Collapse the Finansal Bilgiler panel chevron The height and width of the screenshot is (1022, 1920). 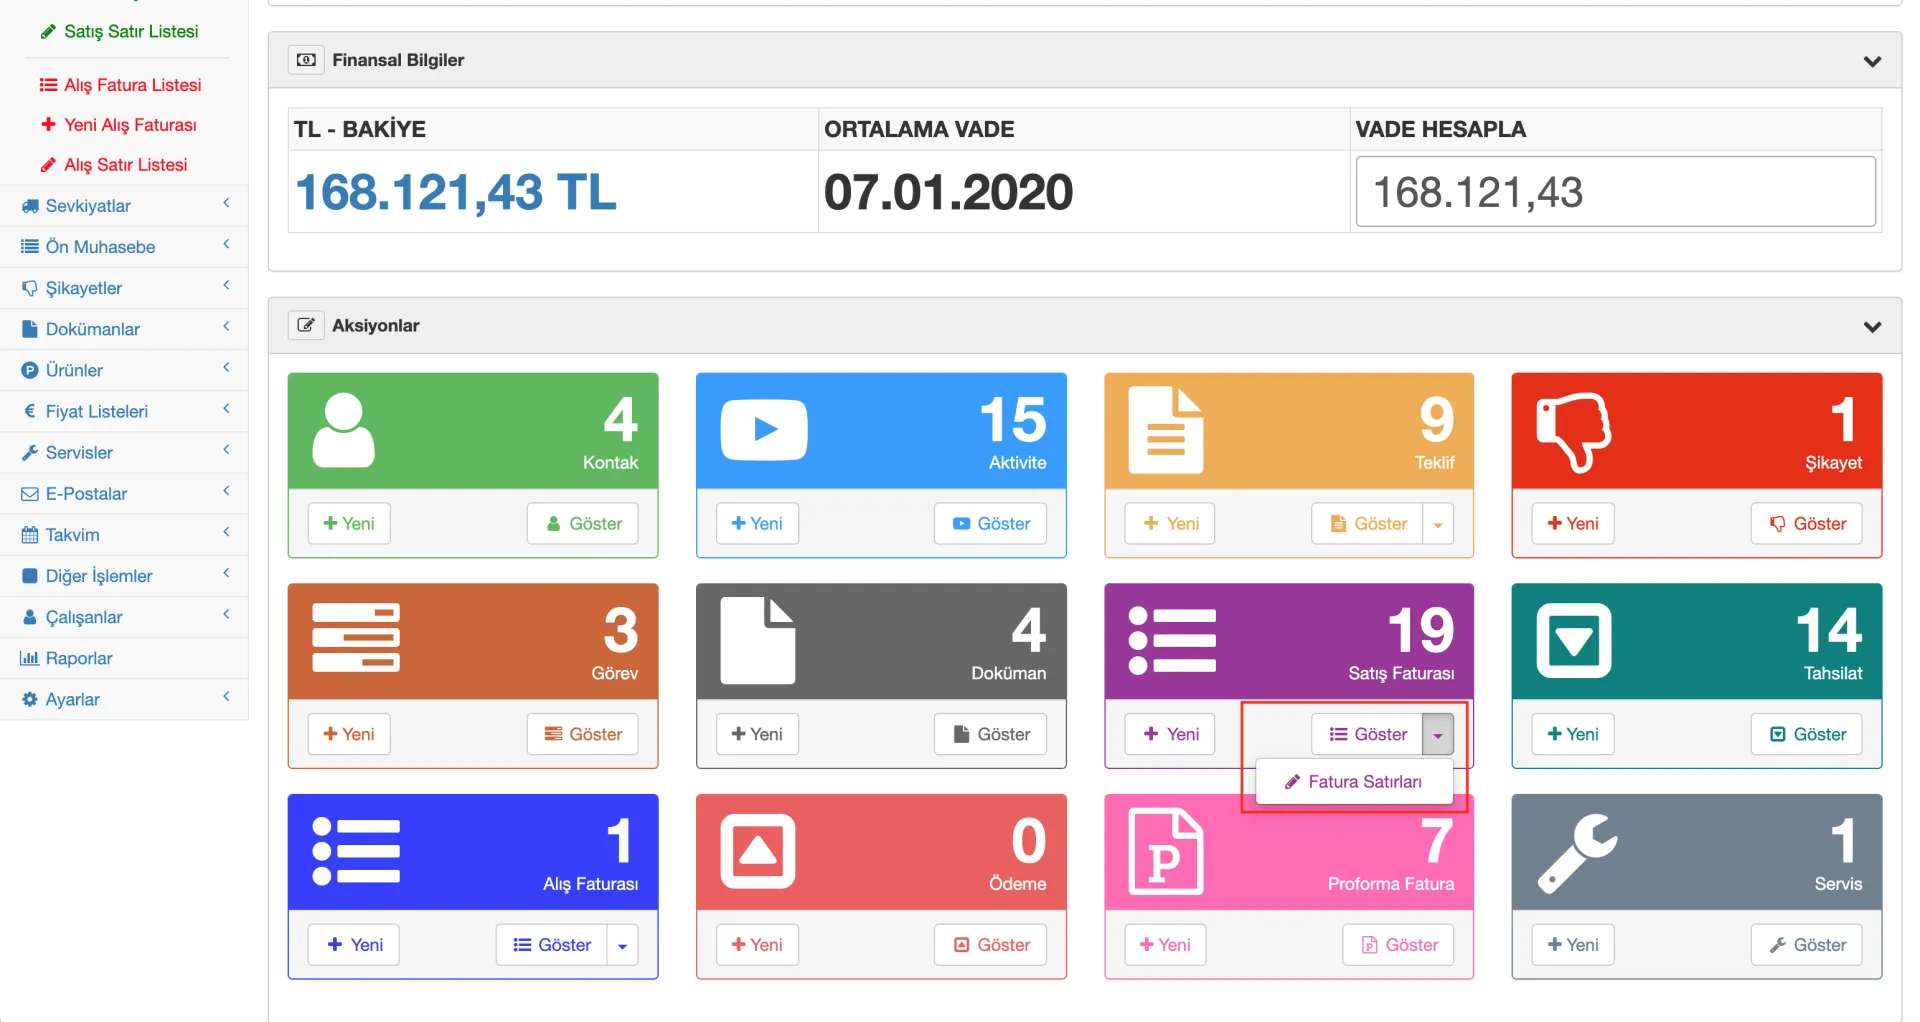[x=1872, y=61]
